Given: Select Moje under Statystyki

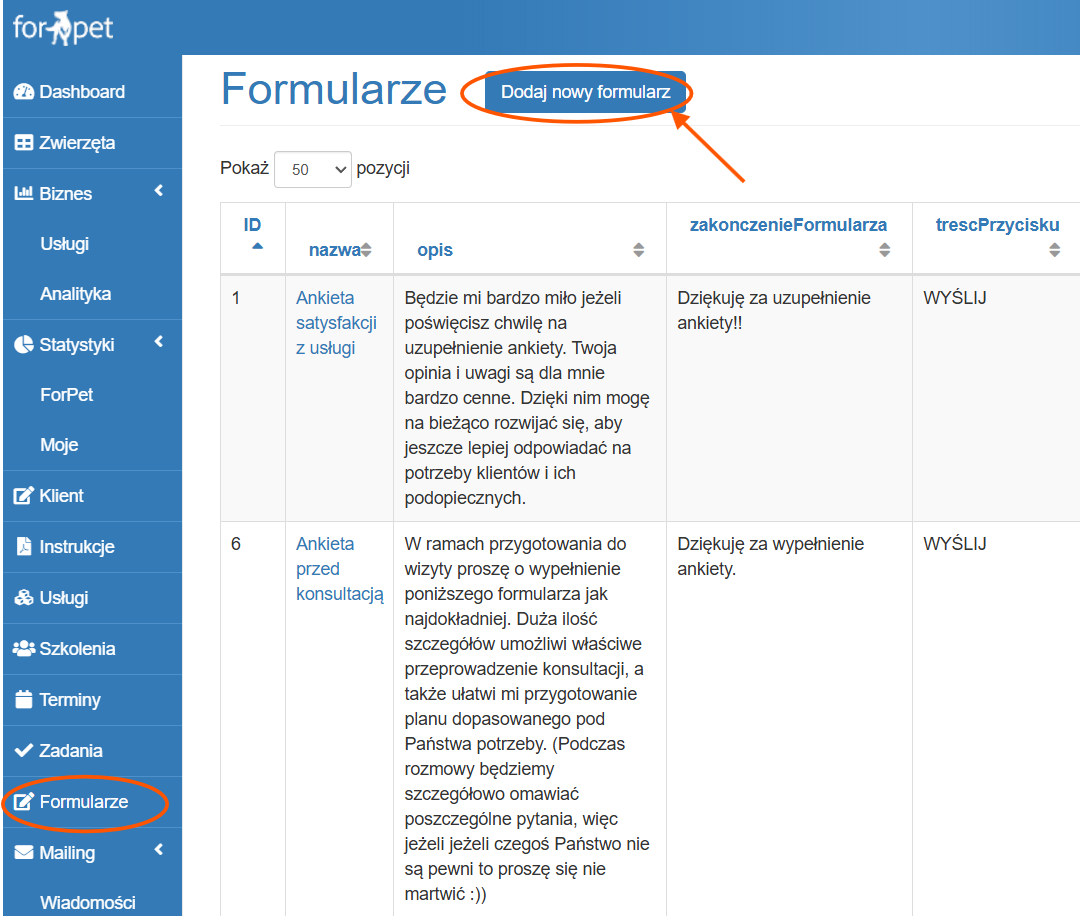Looking at the screenshot, I should (x=59, y=445).
